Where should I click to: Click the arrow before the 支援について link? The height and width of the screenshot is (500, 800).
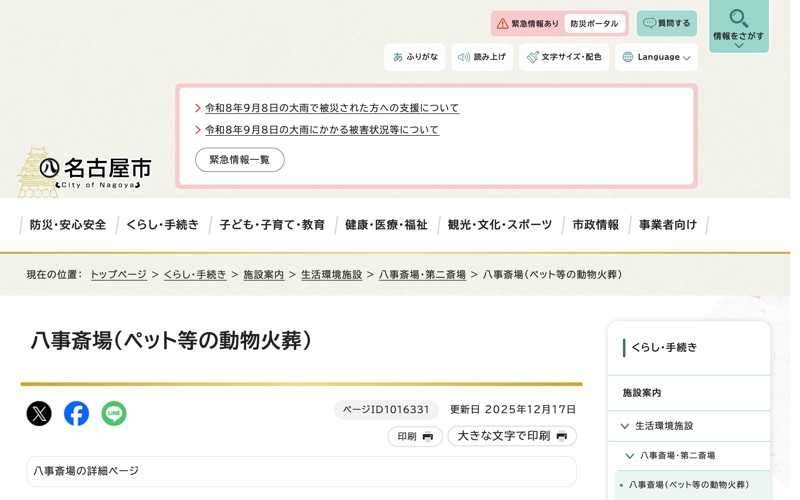pyautogui.click(x=198, y=108)
